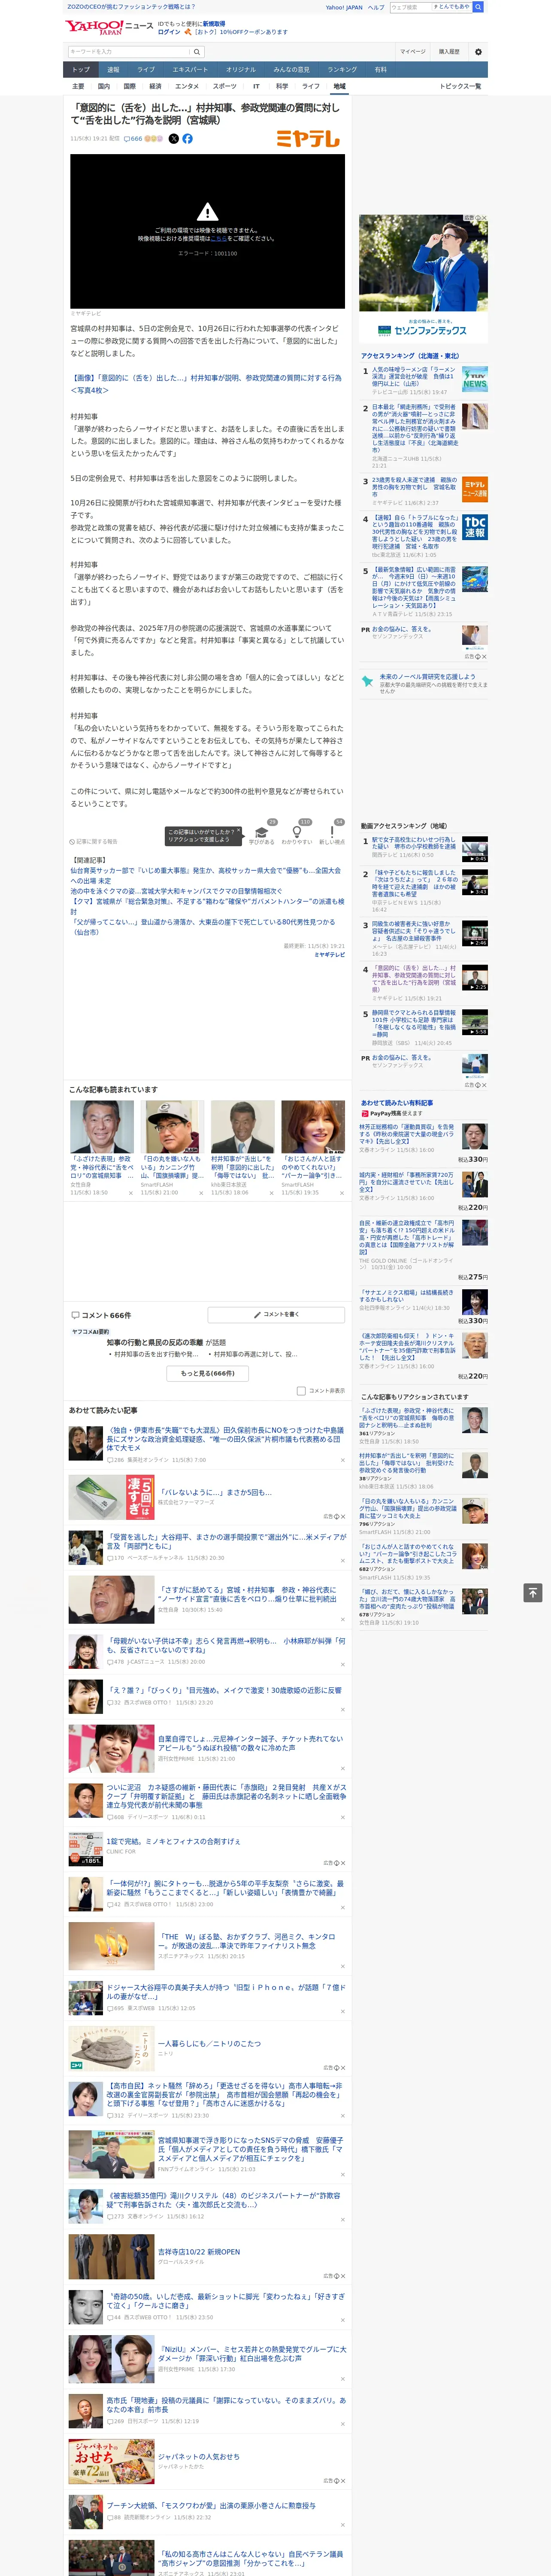Select the エンタメ category
551x2576 pixels.
[x=187, y=86]
